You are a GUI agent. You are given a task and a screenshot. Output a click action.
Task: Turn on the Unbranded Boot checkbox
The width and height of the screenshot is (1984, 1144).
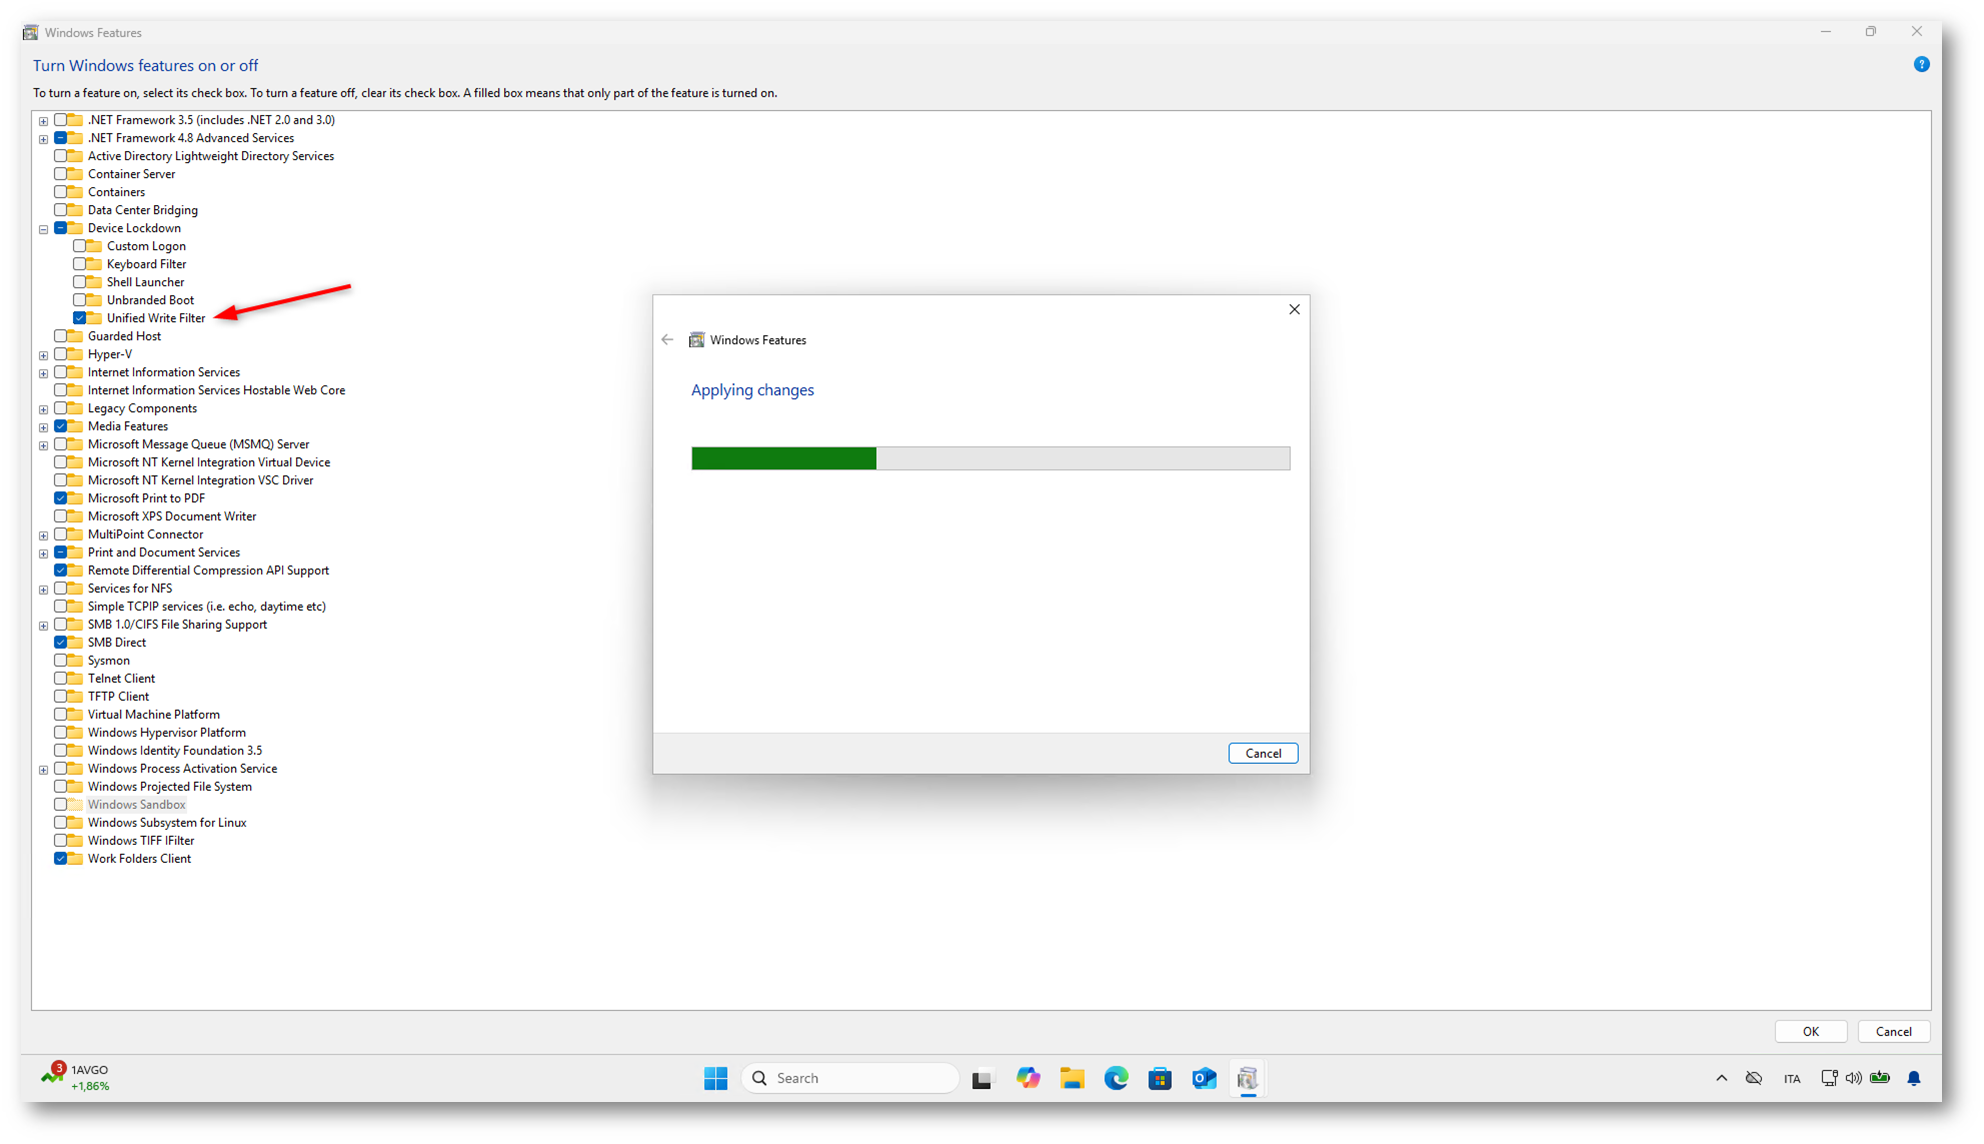(80, 300)
